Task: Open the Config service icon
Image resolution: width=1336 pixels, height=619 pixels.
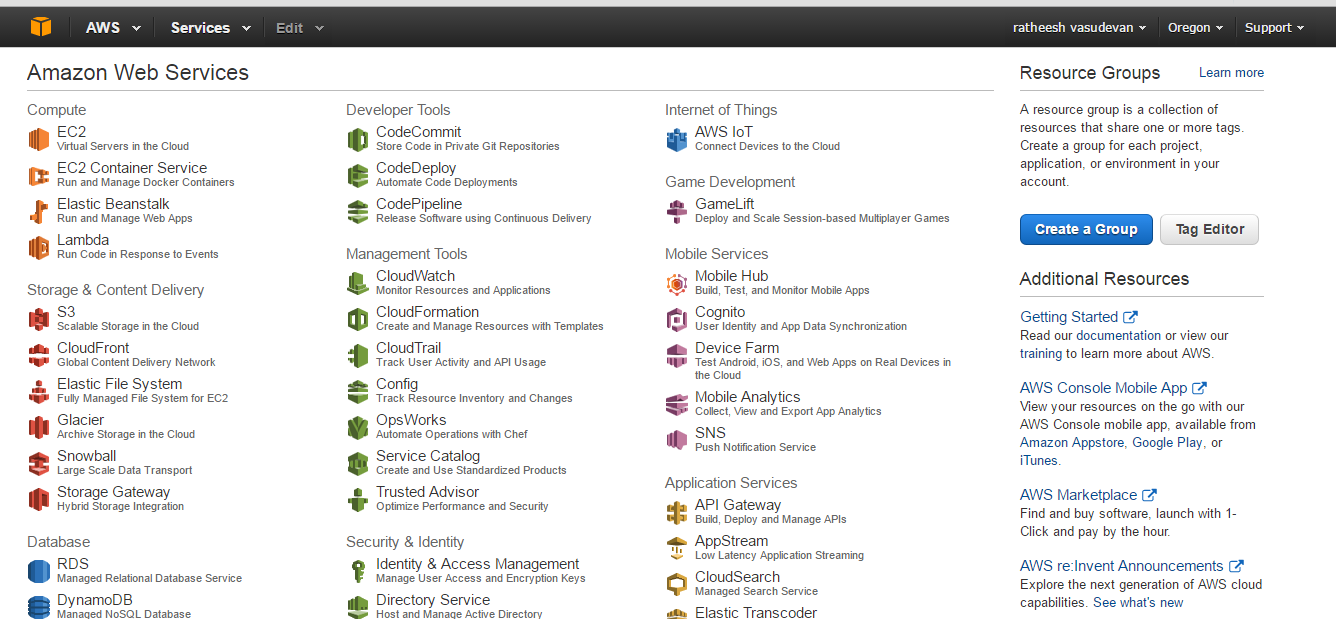Action: [x=358, y=391]
